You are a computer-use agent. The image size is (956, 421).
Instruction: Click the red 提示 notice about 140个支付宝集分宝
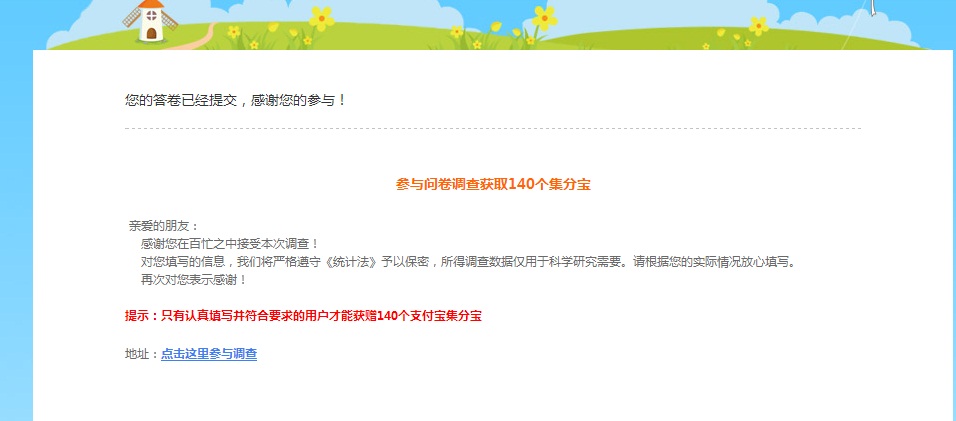(303, 316)
